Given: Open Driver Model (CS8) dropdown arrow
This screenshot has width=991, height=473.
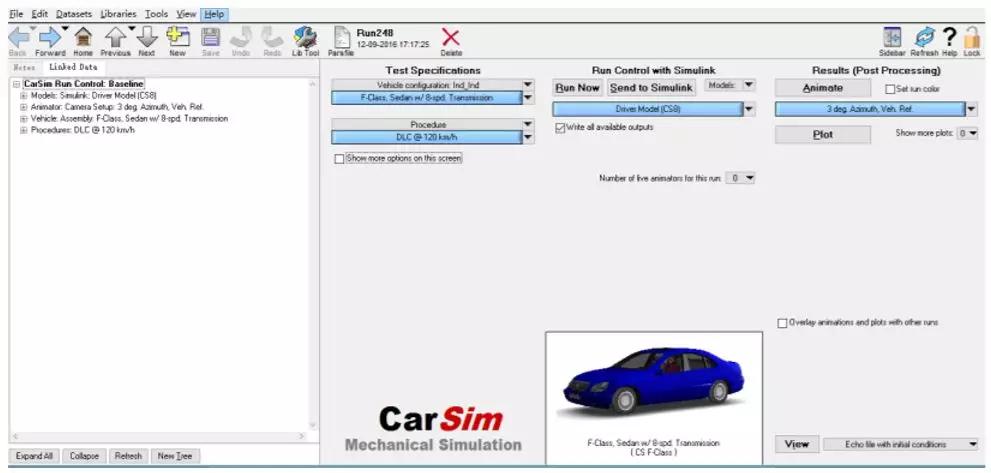Looking at the screenshot, I should 750,109.
